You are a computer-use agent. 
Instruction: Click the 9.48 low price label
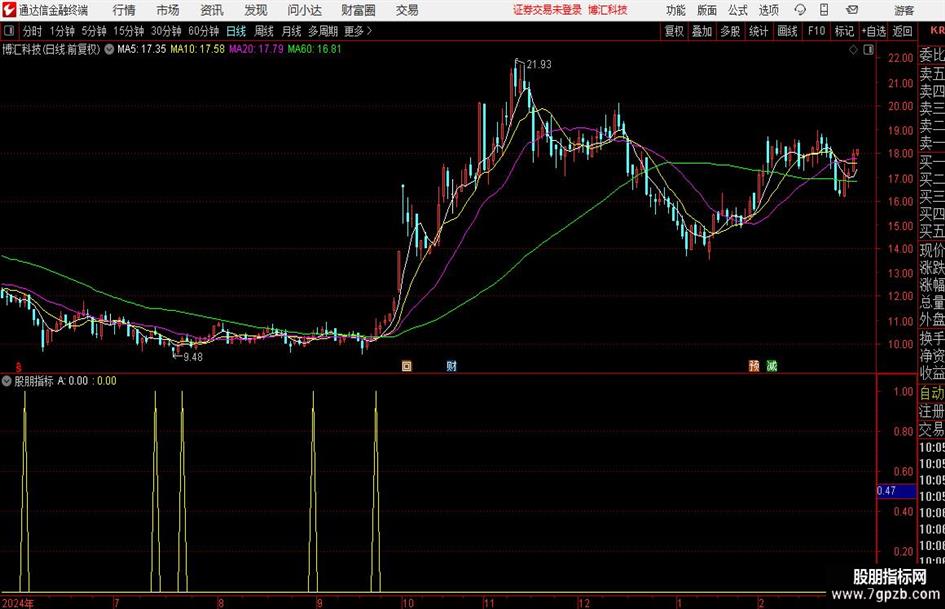193,357
